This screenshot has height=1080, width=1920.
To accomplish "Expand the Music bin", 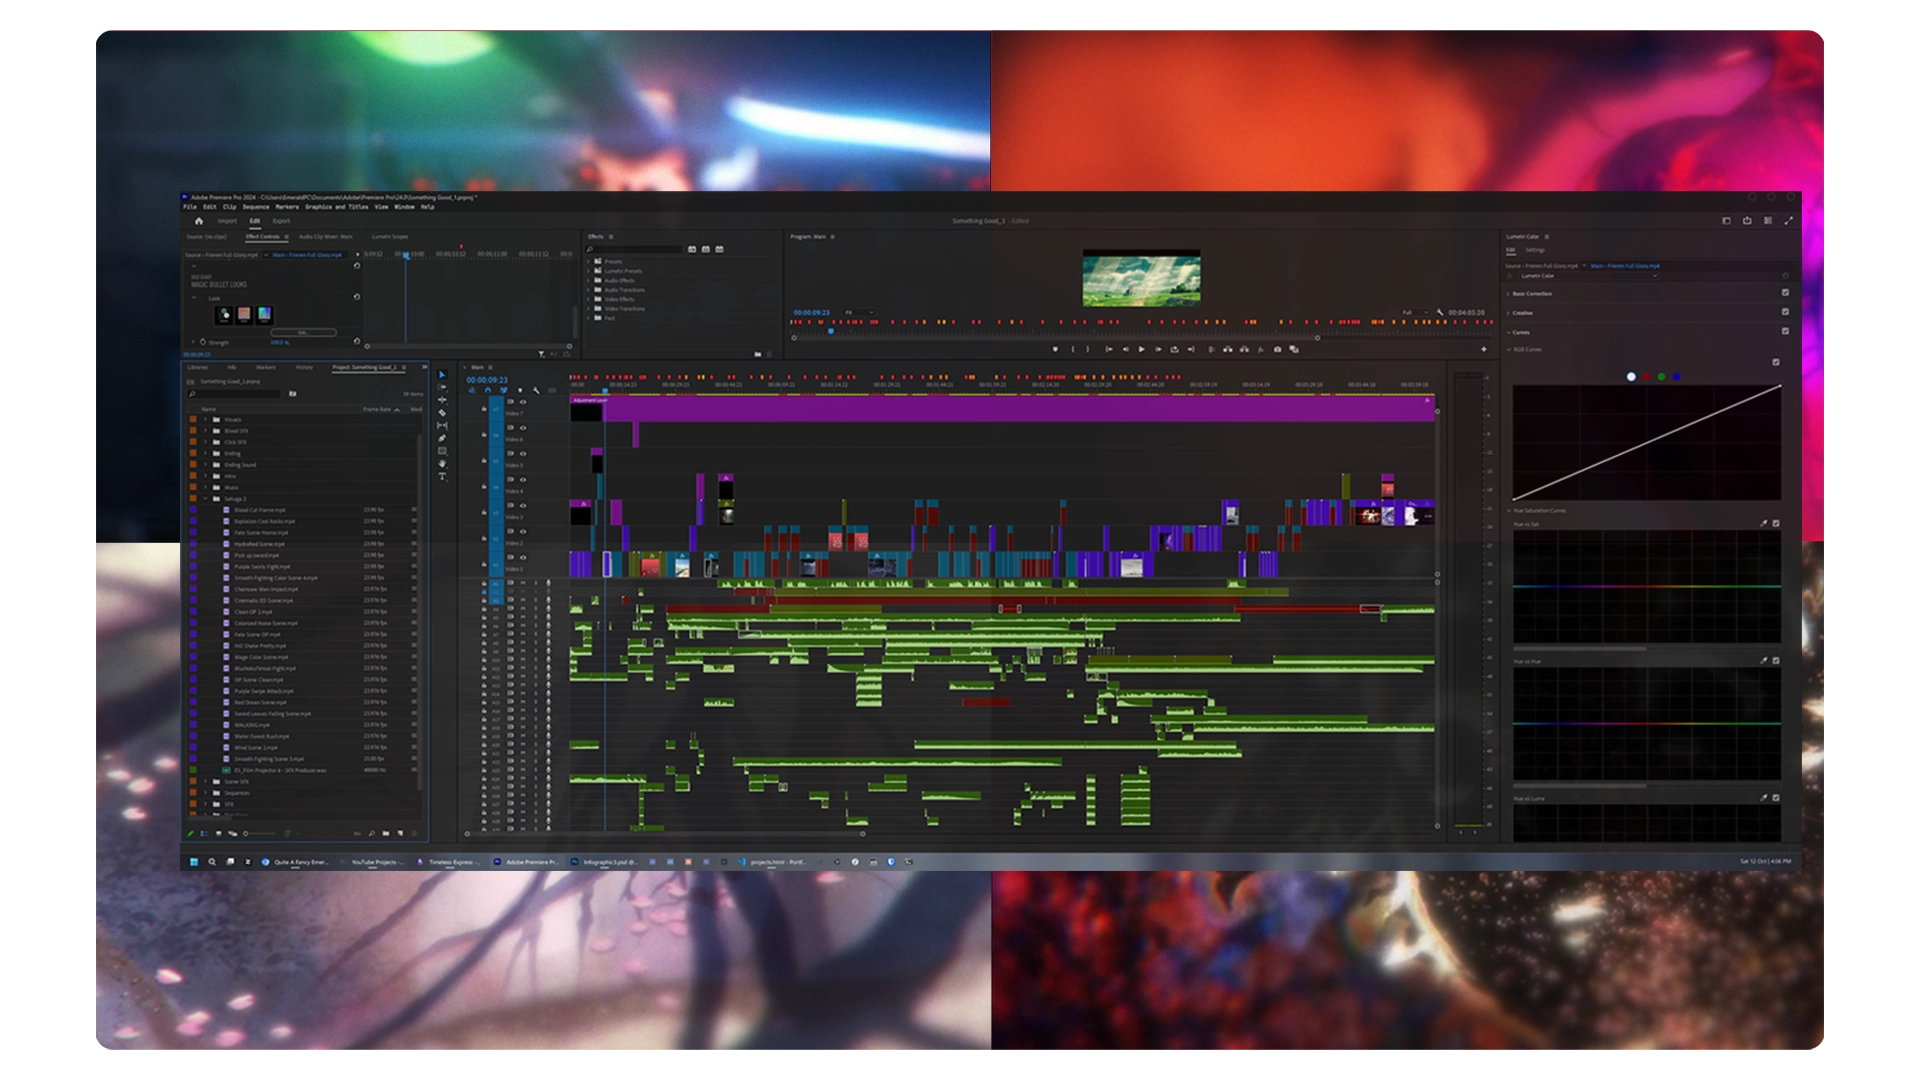I will [206, 487].
